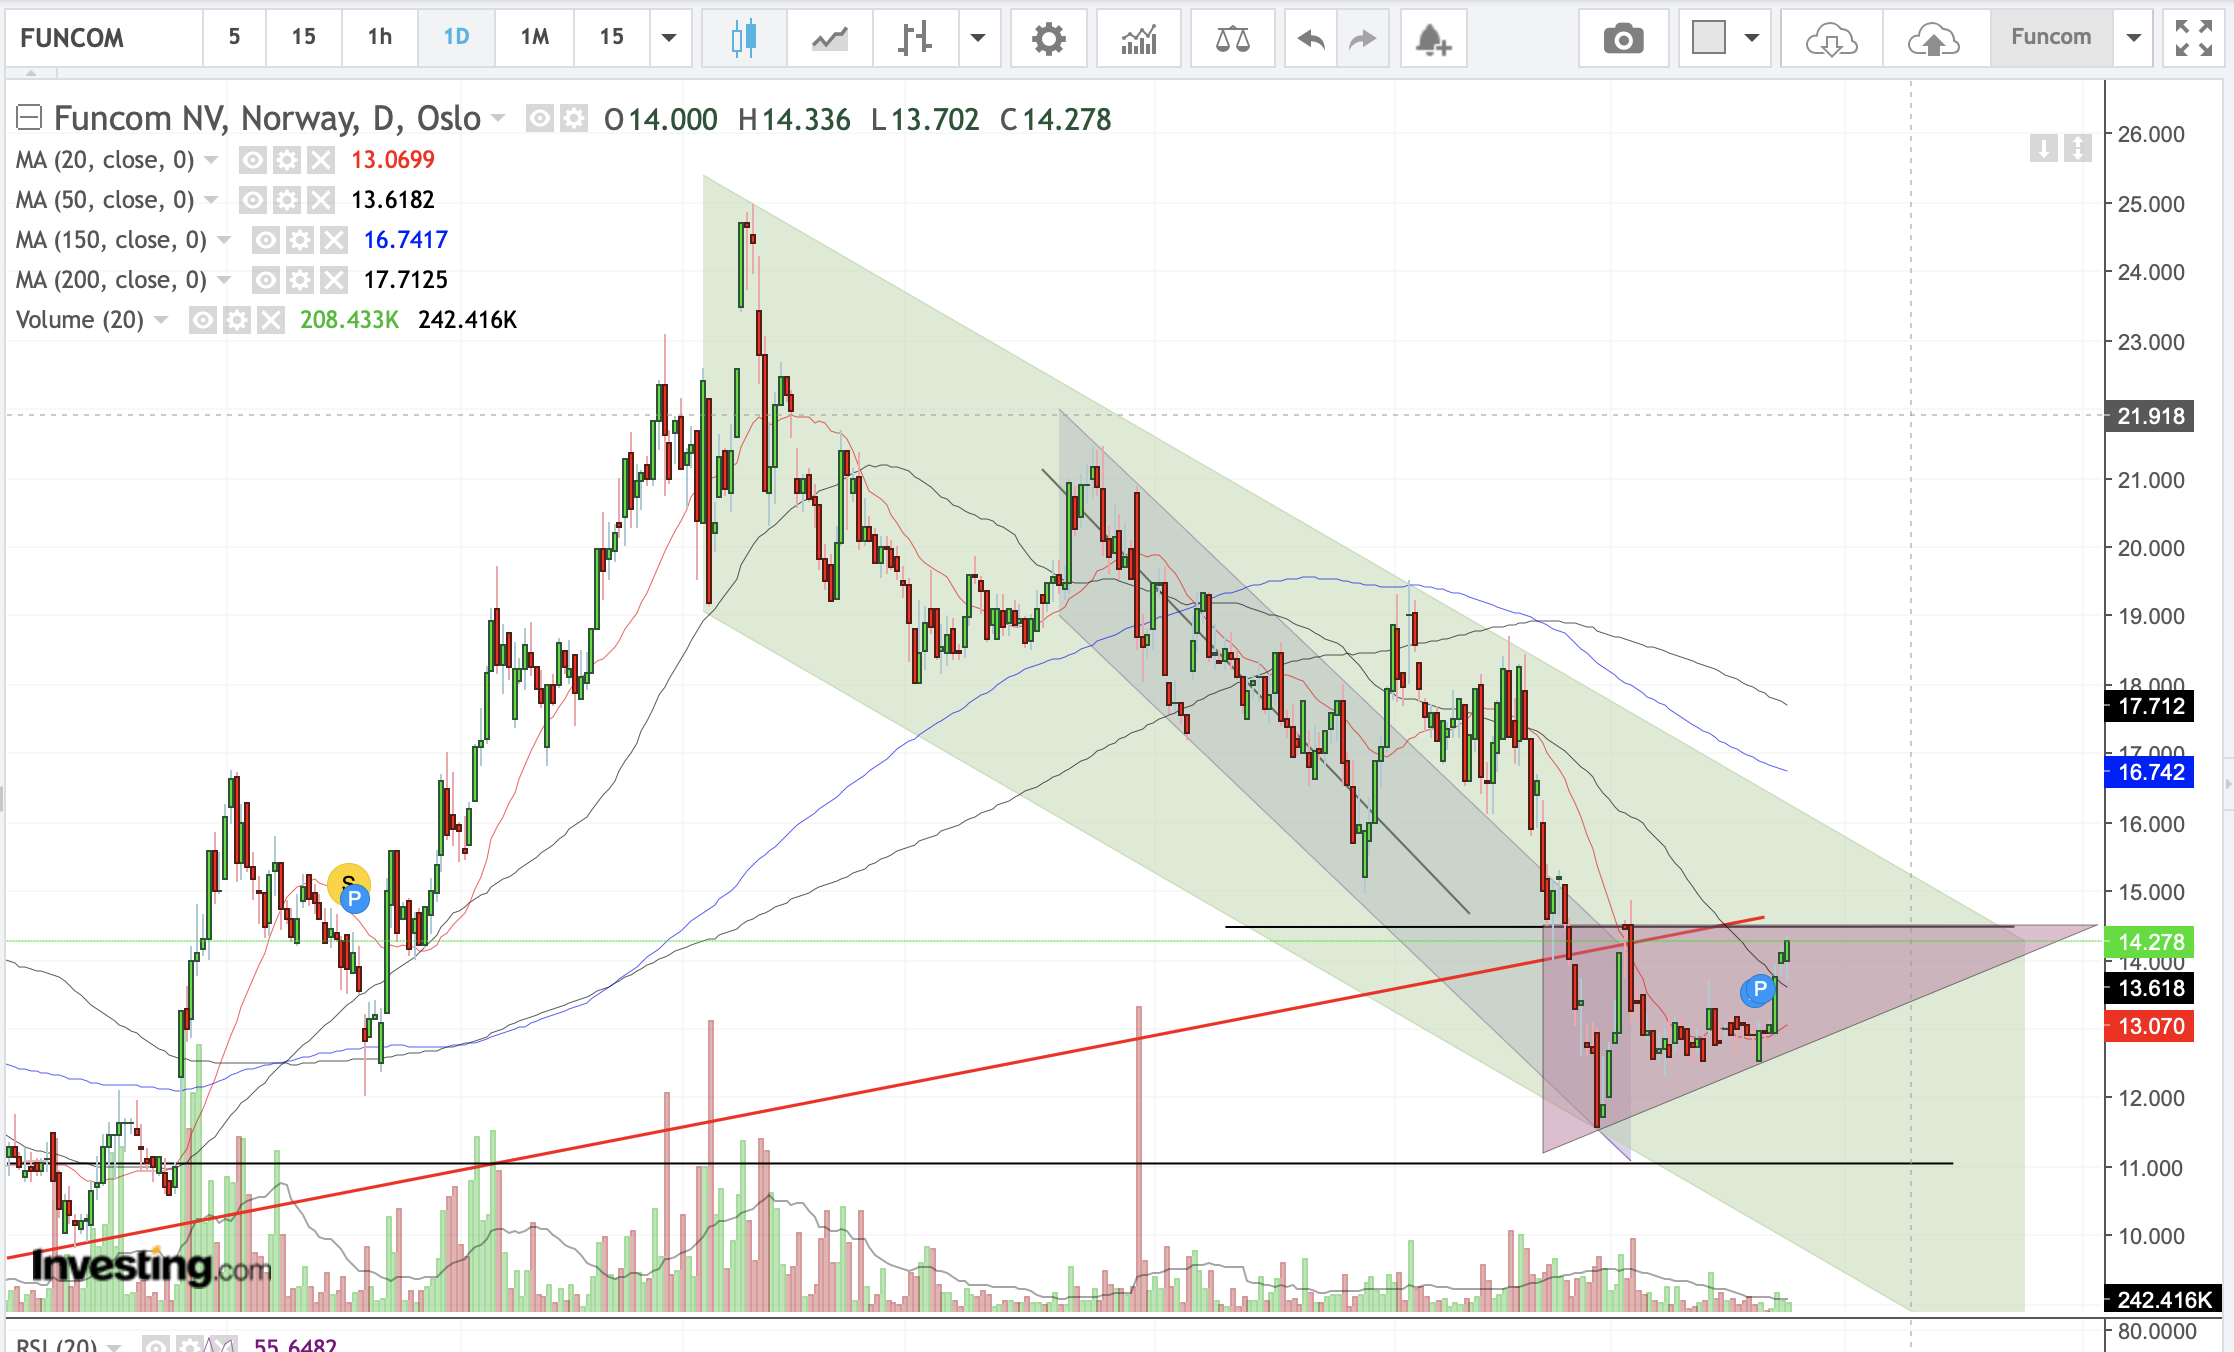Select the candlestick chart style
Screen dimensions: 2234x1352
(743, 39)
